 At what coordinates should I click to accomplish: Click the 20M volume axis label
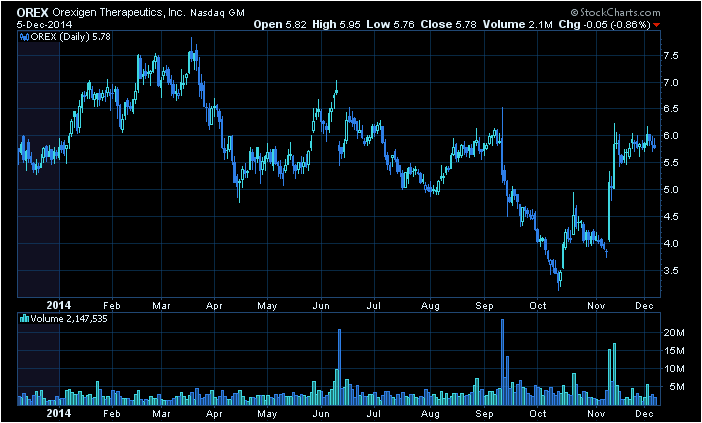pyautogui.click(x=674, y=333)
